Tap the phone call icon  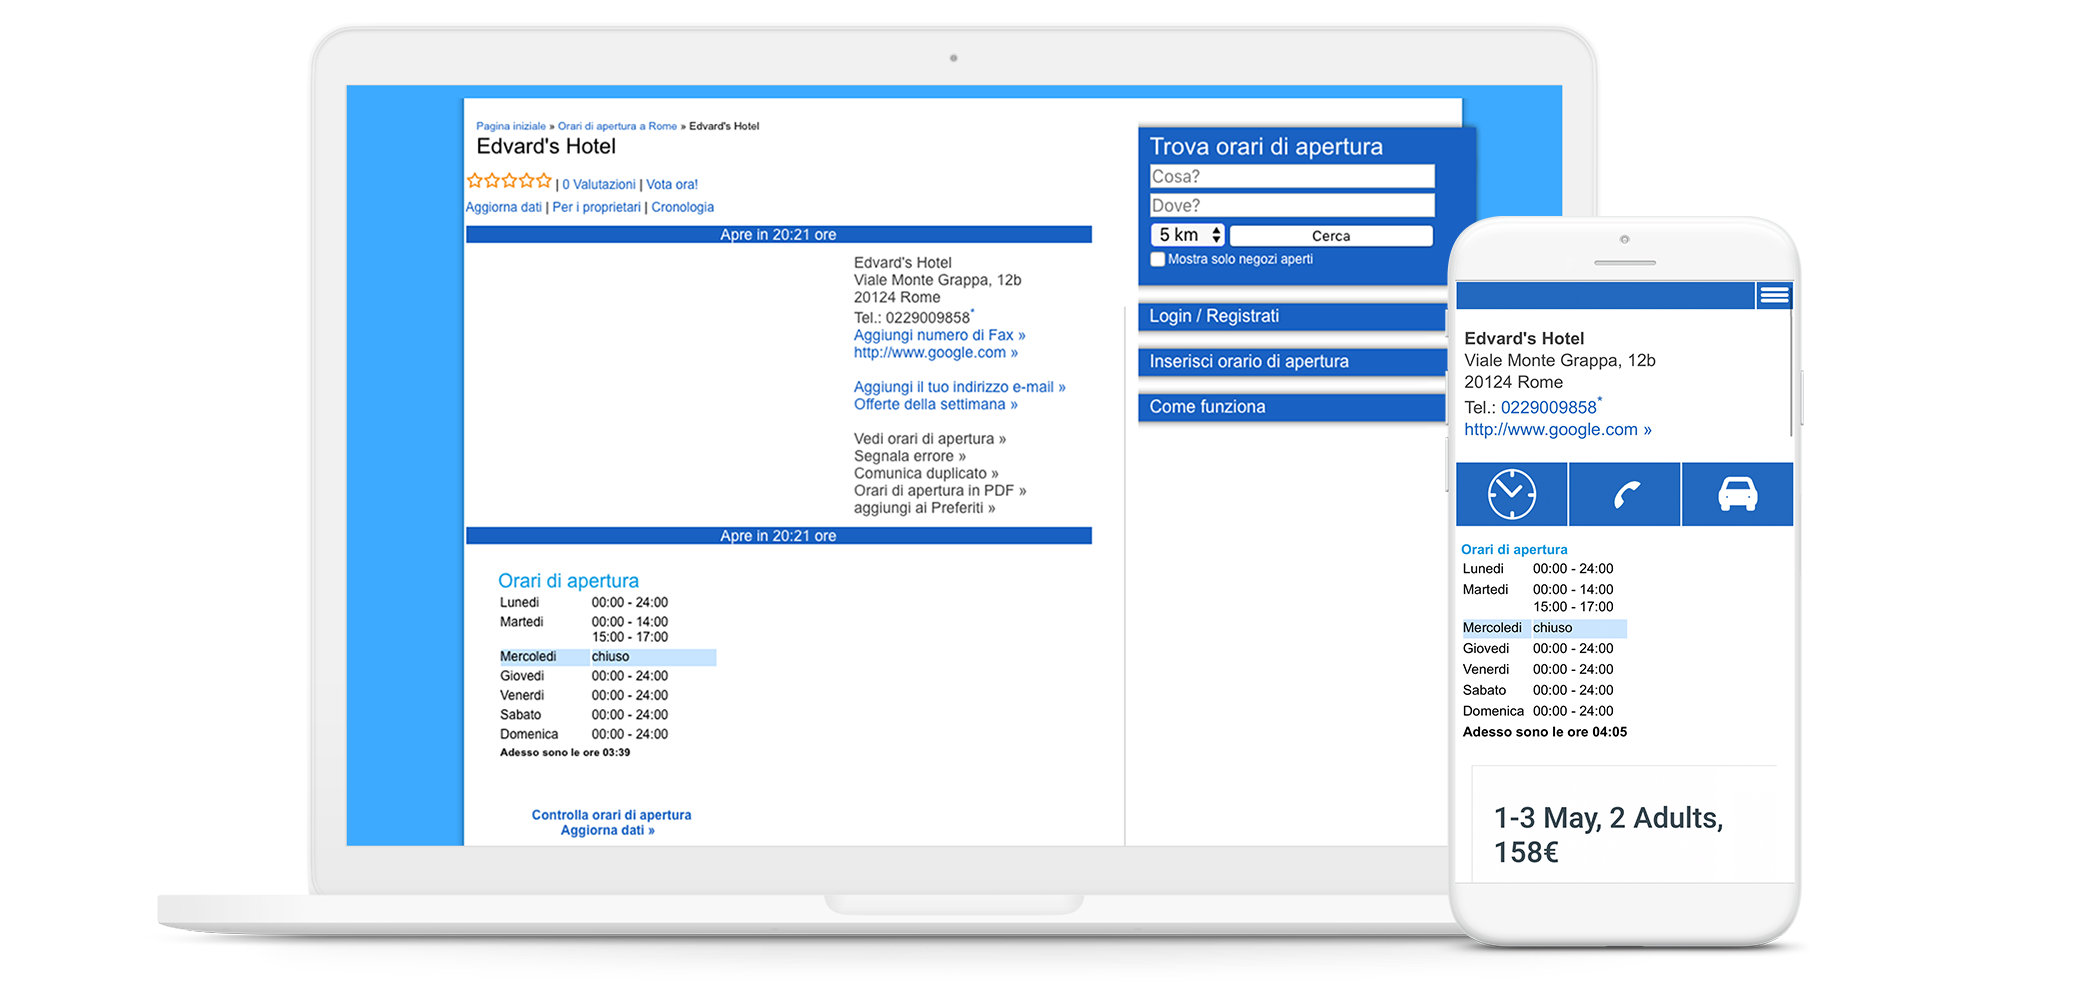tap(1625, 494)
